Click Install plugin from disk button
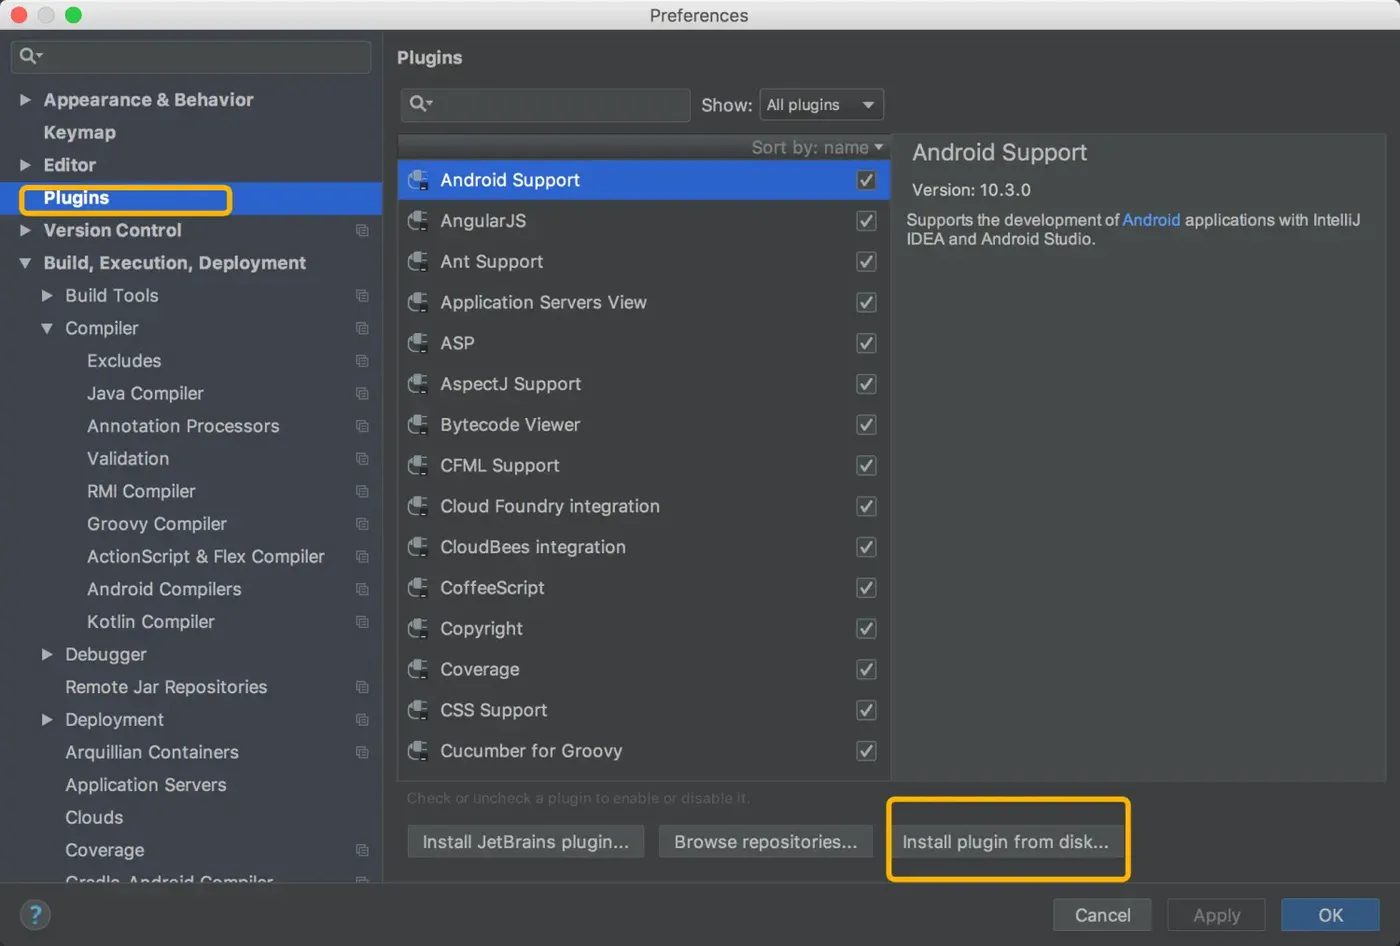The height and width of the screenshot is (946, 1400). coord(1005,842)
